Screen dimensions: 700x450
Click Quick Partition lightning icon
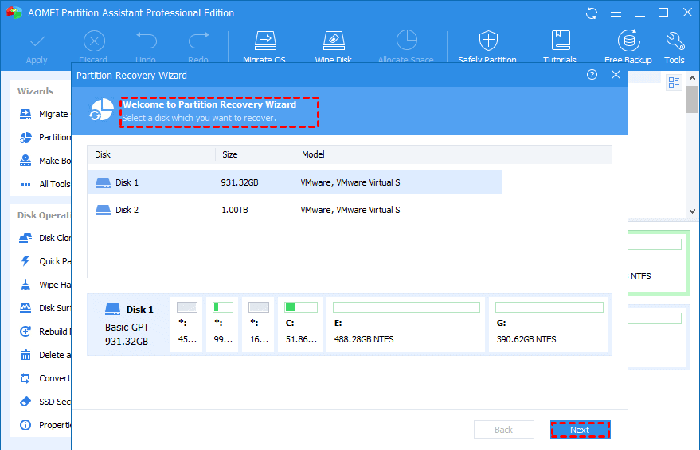point(25,261)
